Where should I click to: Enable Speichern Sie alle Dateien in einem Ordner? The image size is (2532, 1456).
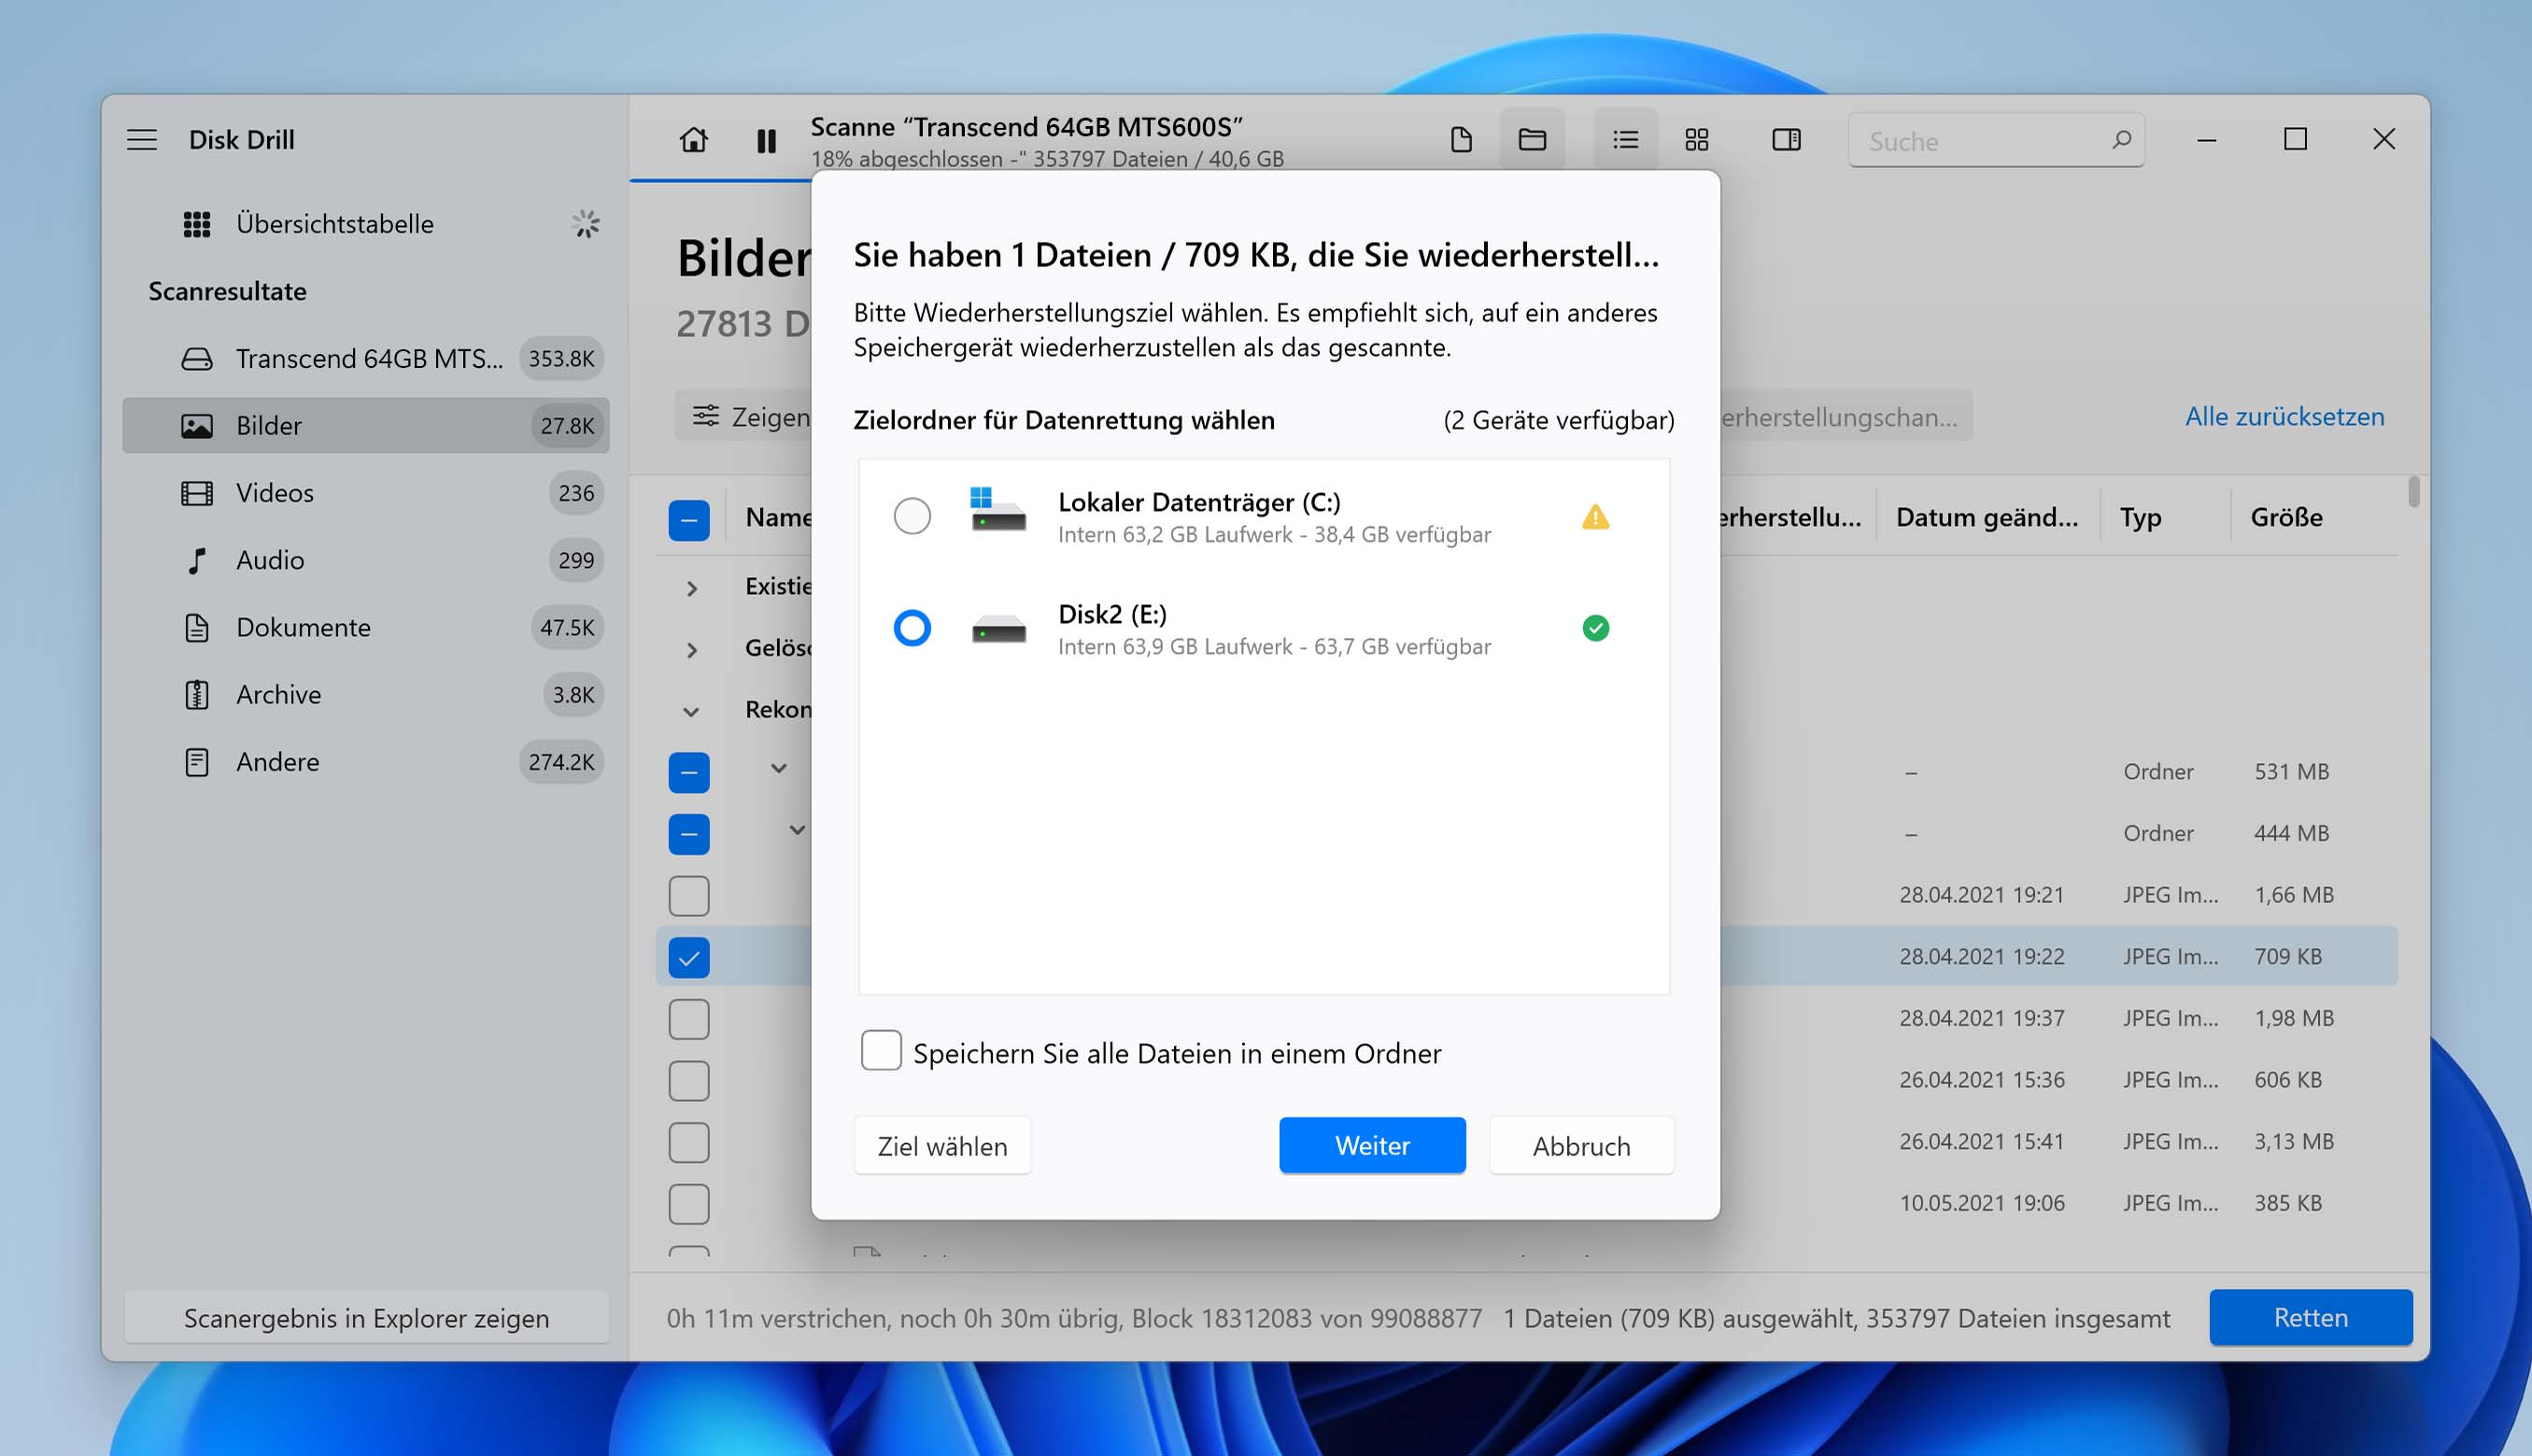point(880,1051)
